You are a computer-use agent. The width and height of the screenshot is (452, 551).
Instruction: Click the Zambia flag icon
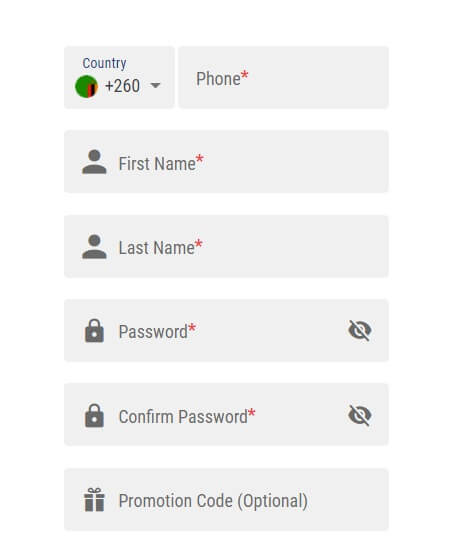pyautogui.click(x=86, y=86)
